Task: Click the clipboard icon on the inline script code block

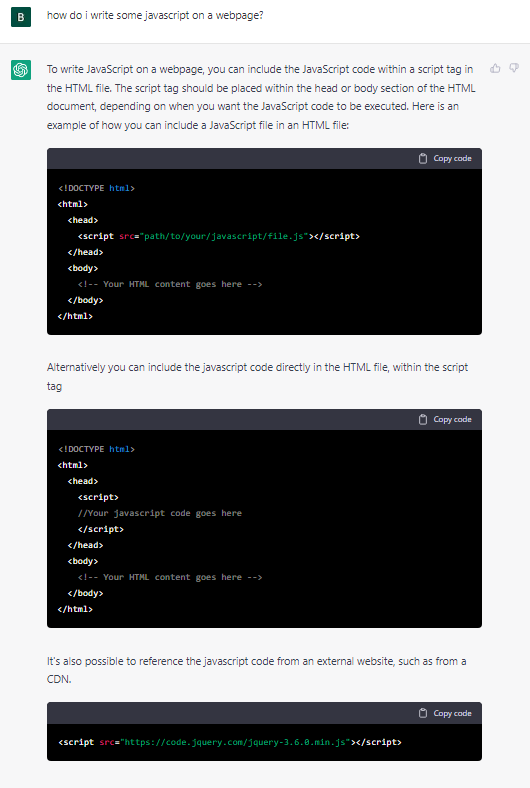Action: tap(423, 419)
